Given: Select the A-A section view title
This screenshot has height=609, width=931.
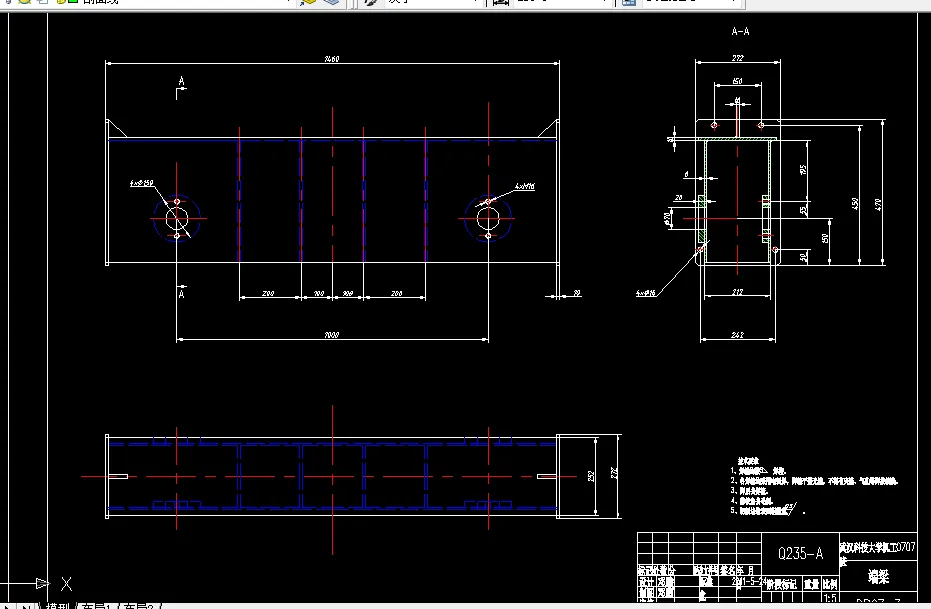Looking at the screenshot, I should point(740,31).
